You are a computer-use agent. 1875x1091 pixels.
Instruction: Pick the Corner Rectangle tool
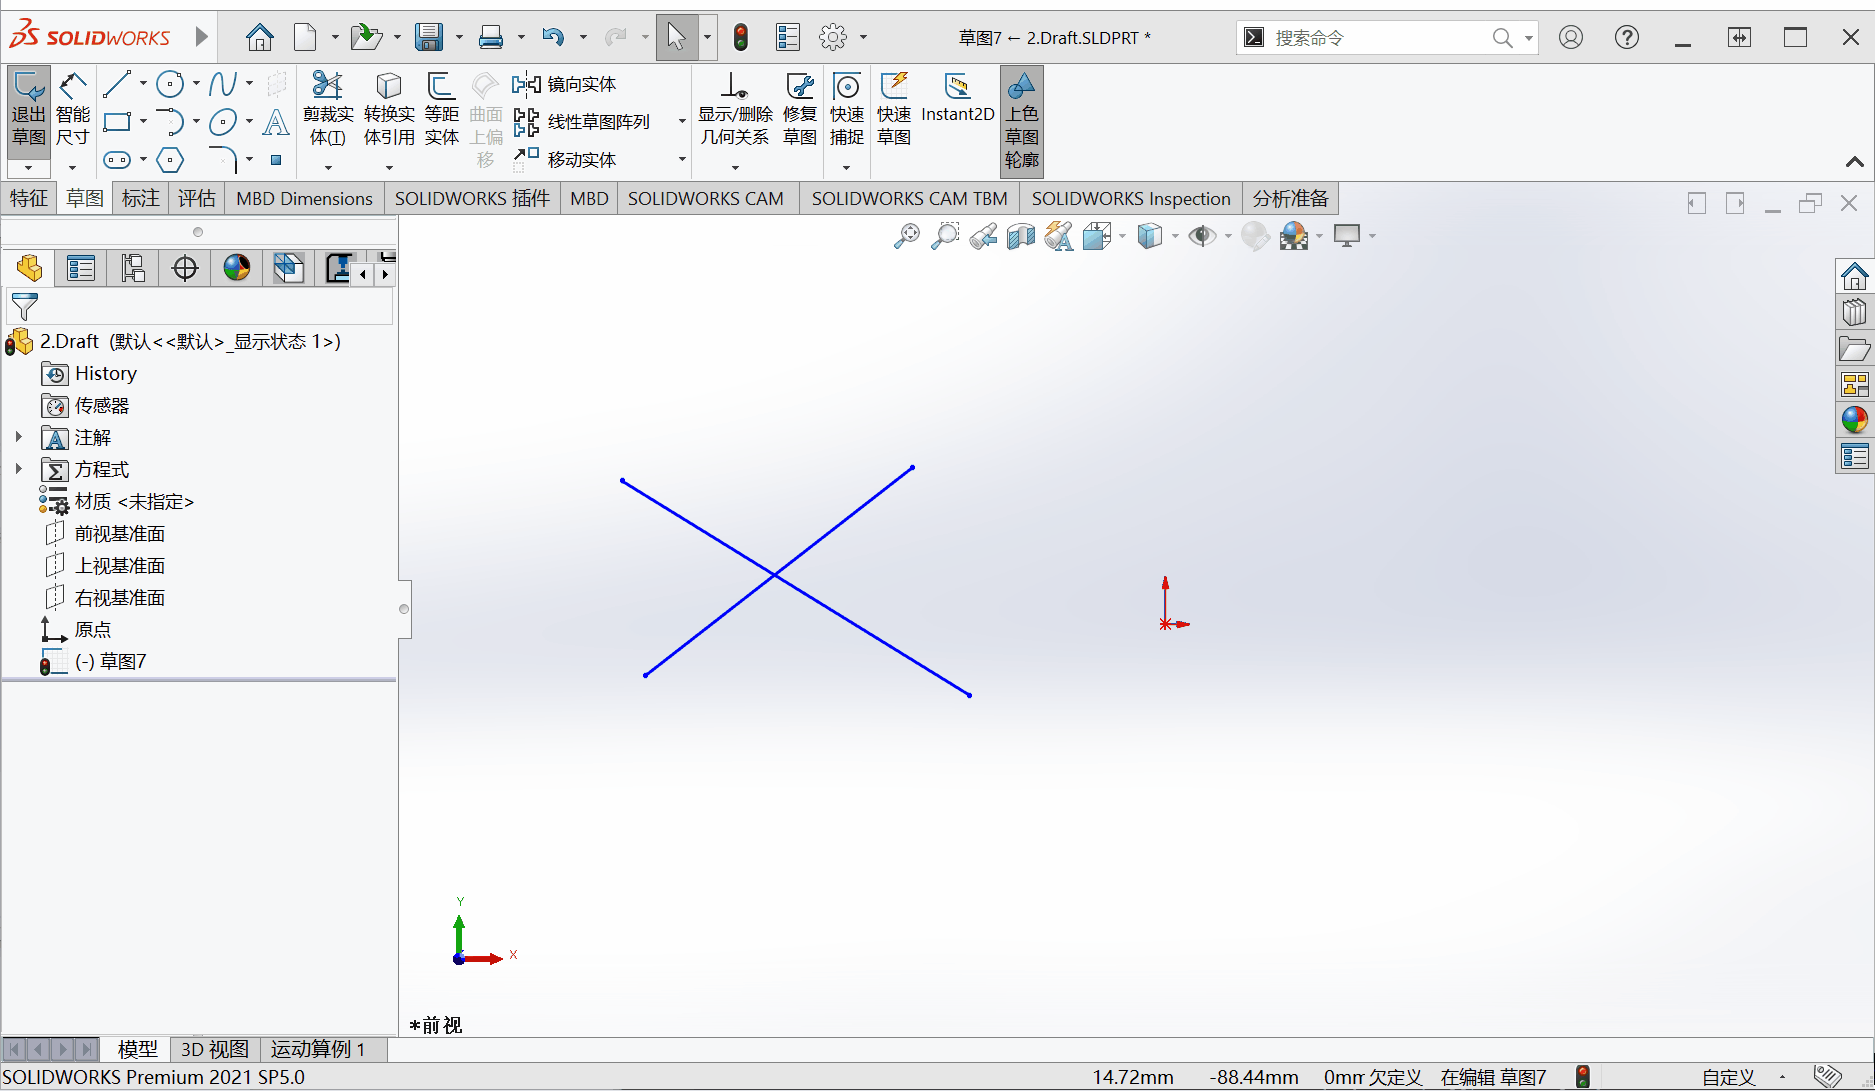coord(117,122)
